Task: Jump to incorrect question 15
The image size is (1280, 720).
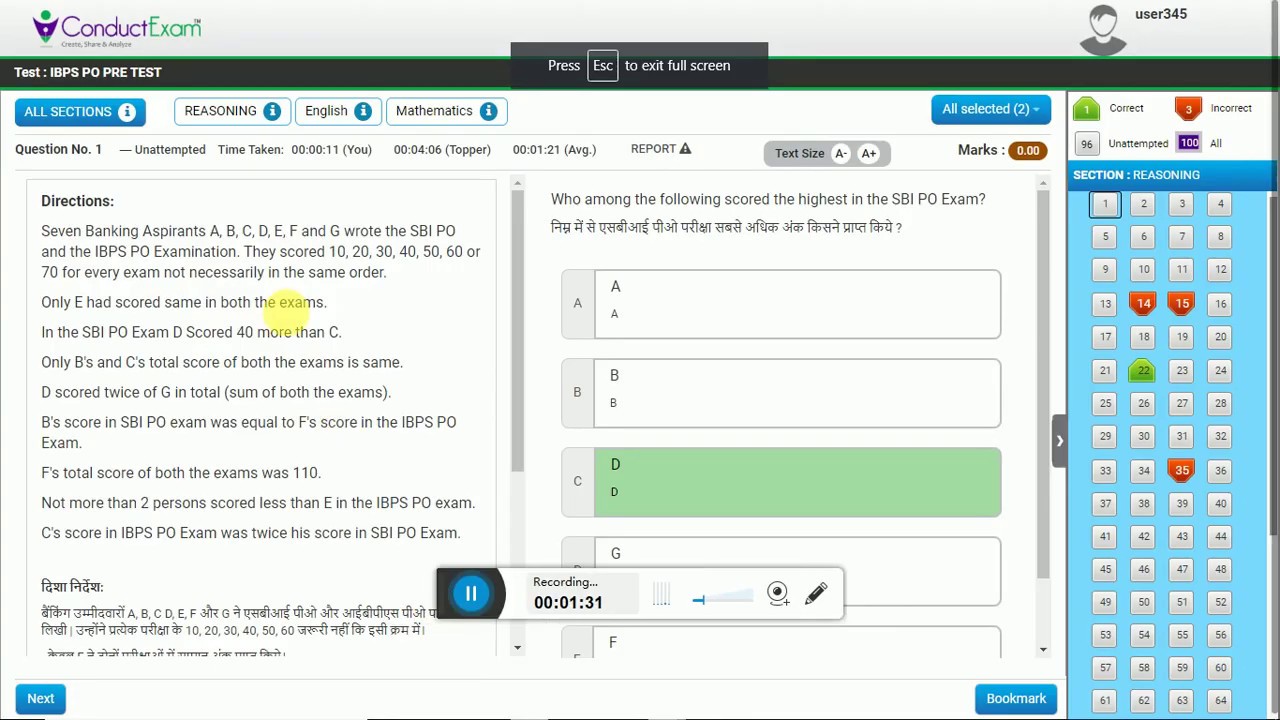Action: point(1182,303)
